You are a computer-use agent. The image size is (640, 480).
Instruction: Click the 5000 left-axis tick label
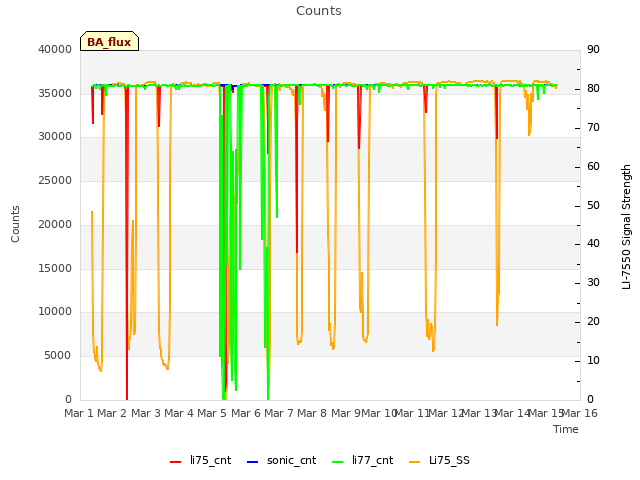(58, 356)
